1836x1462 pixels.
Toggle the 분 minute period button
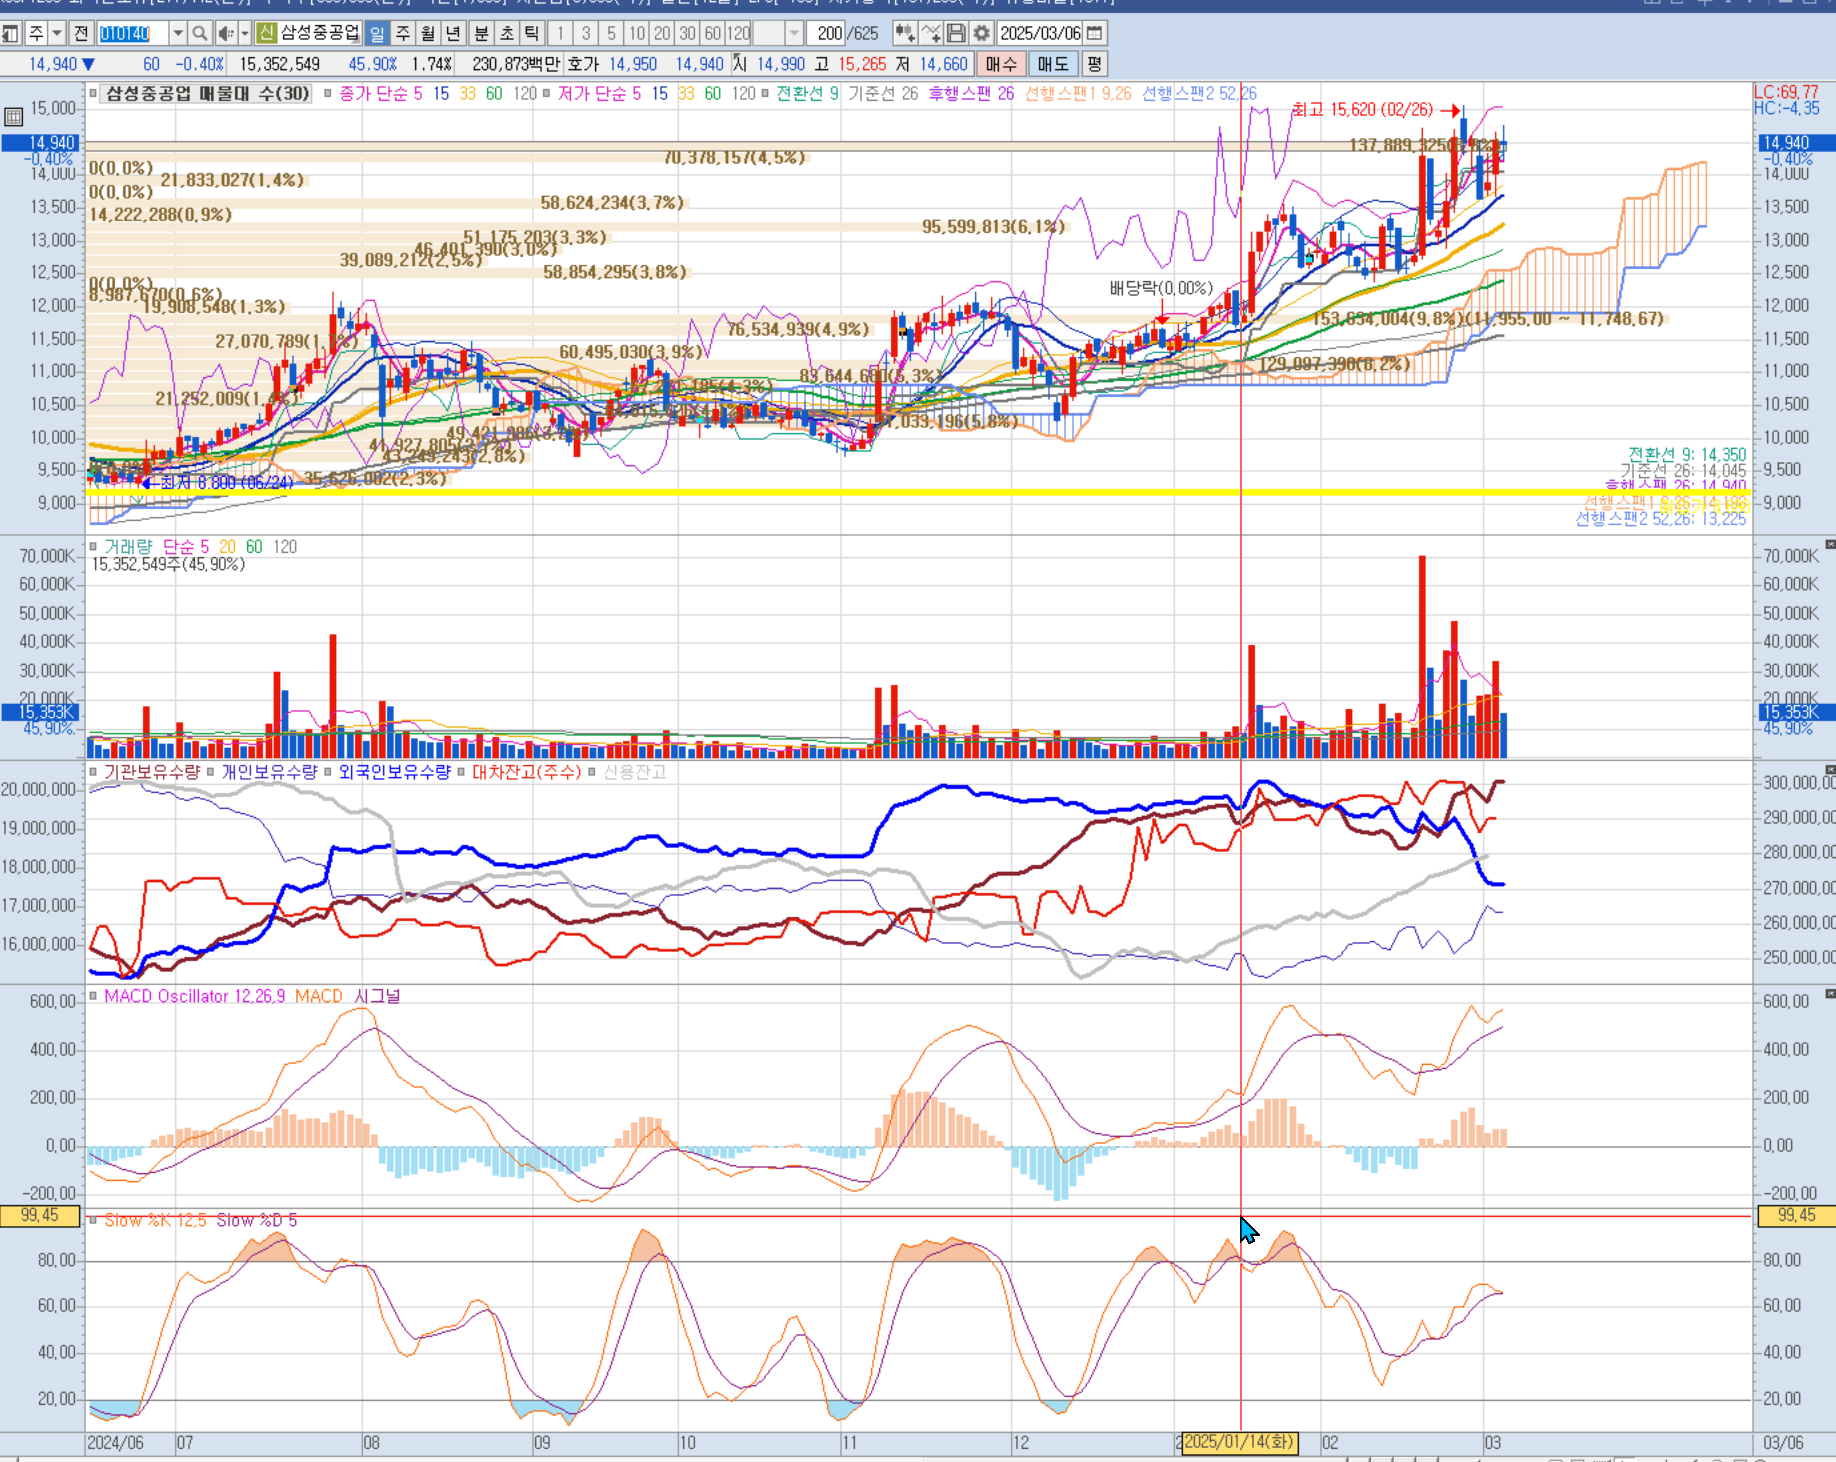481,33
